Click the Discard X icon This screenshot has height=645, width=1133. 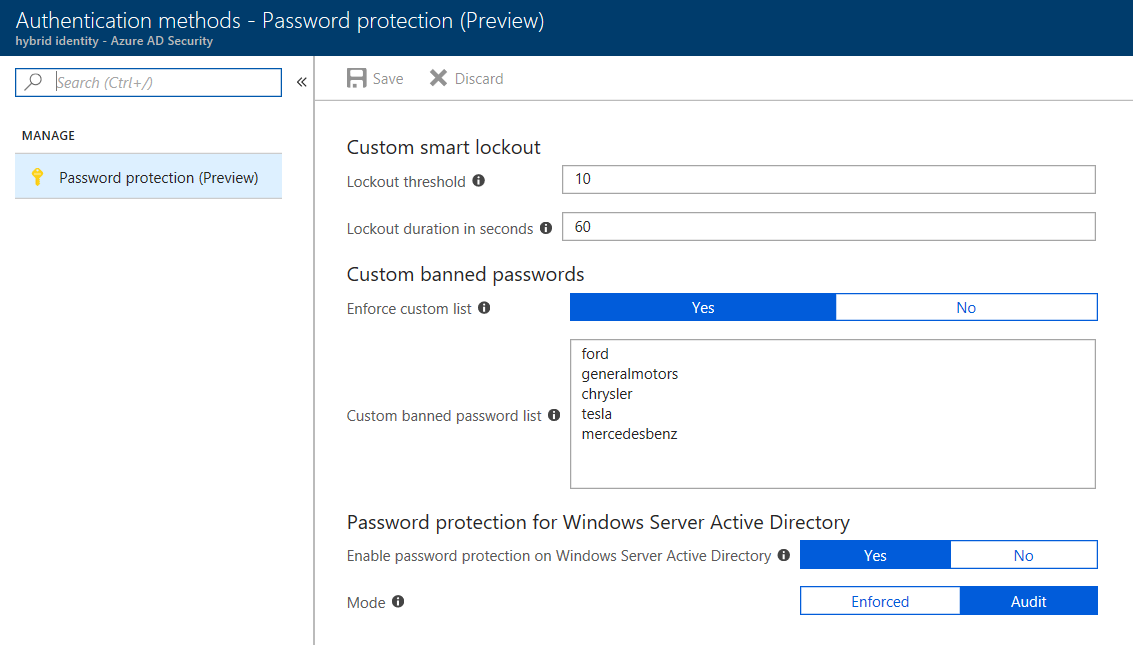pos(438,78)
